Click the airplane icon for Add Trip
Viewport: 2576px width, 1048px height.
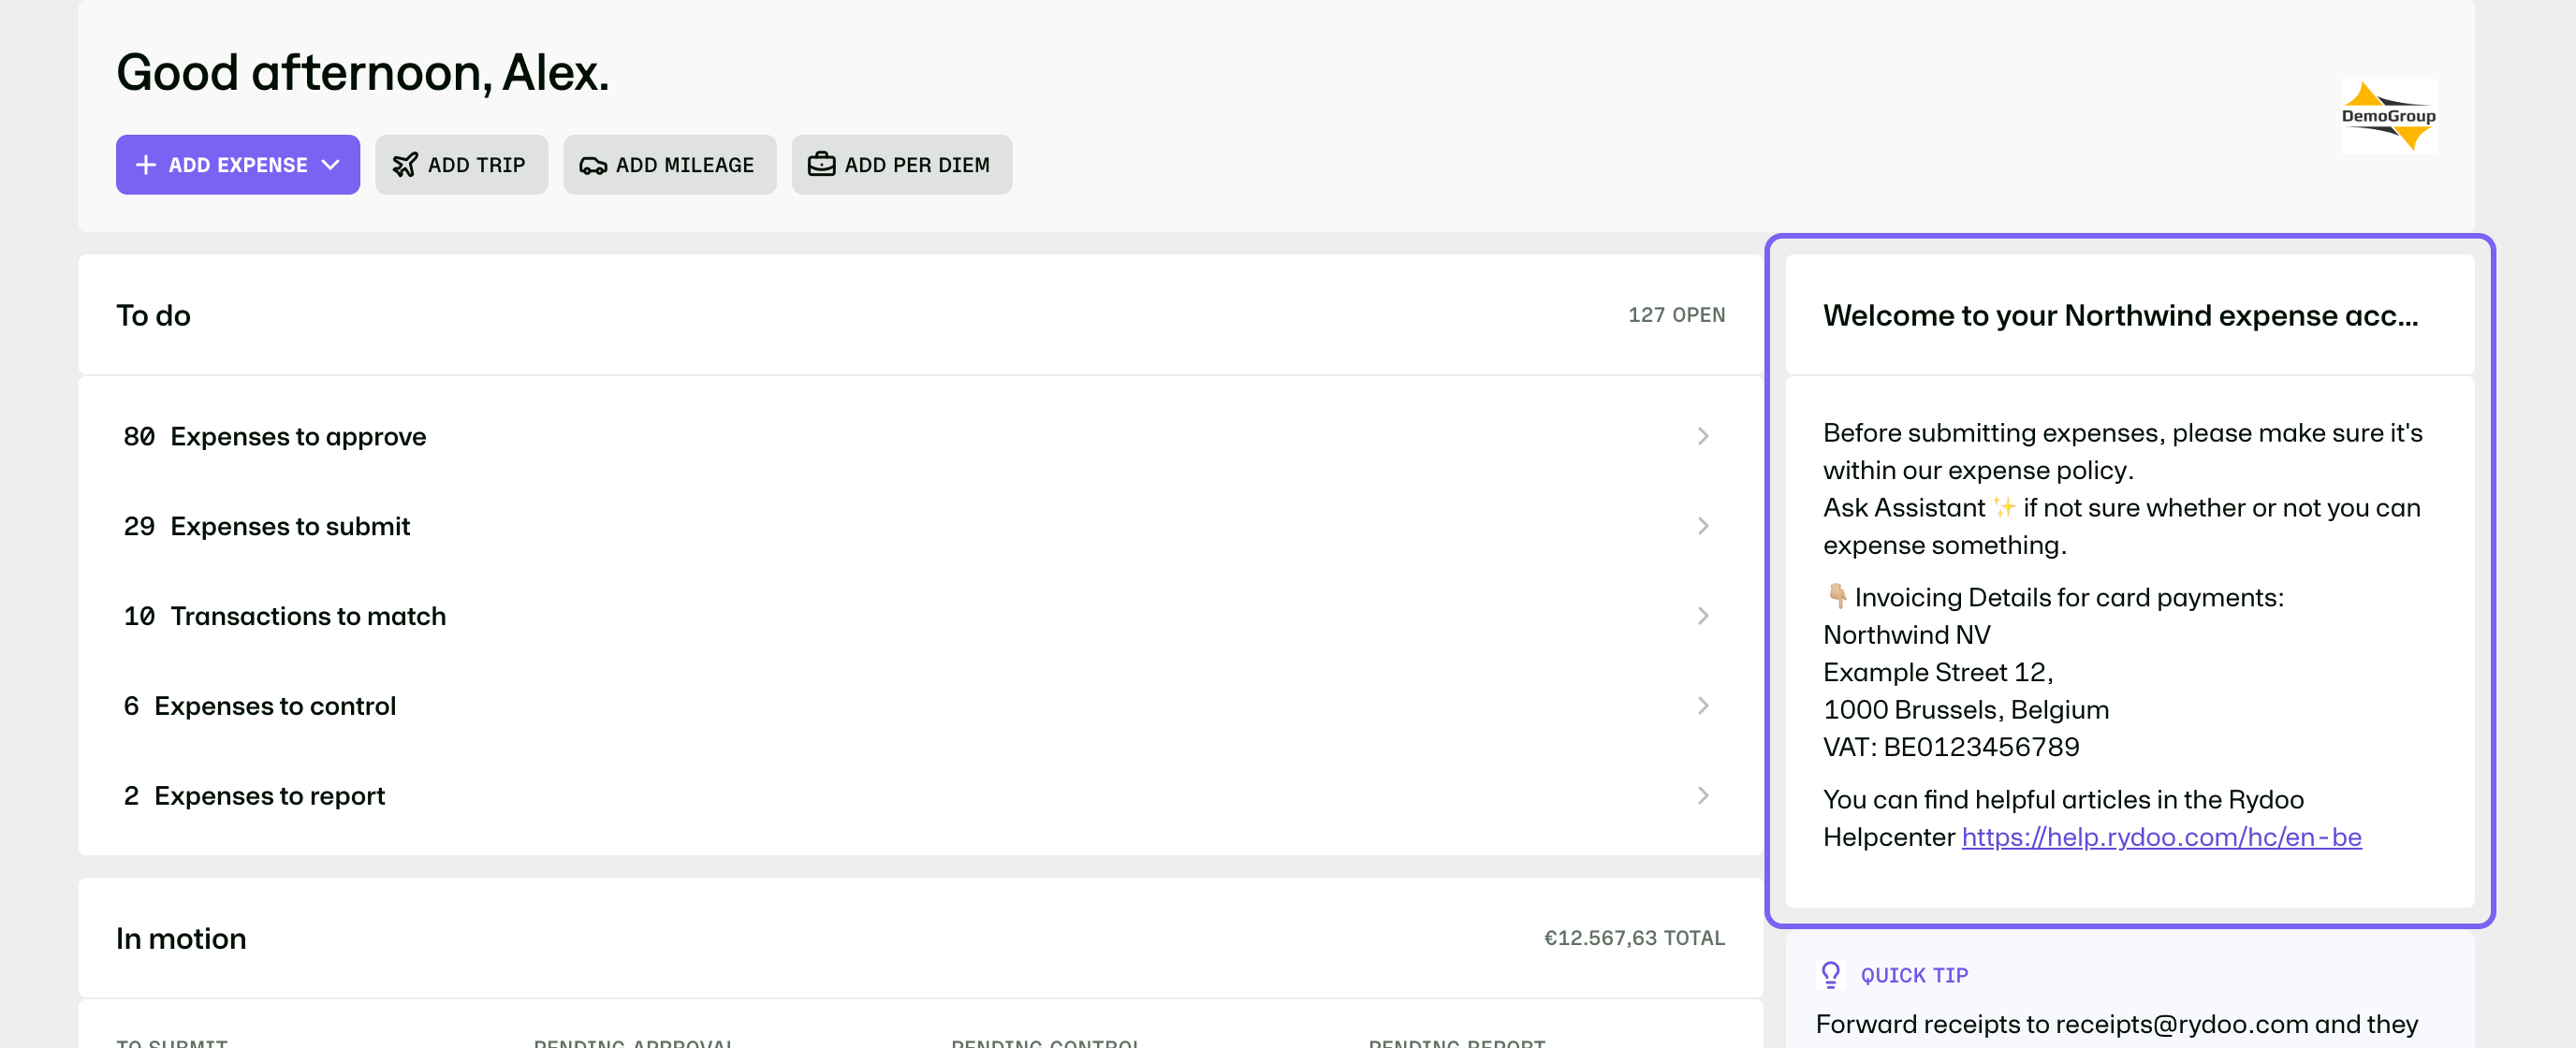pyautogui.click(x=405, y=165)
